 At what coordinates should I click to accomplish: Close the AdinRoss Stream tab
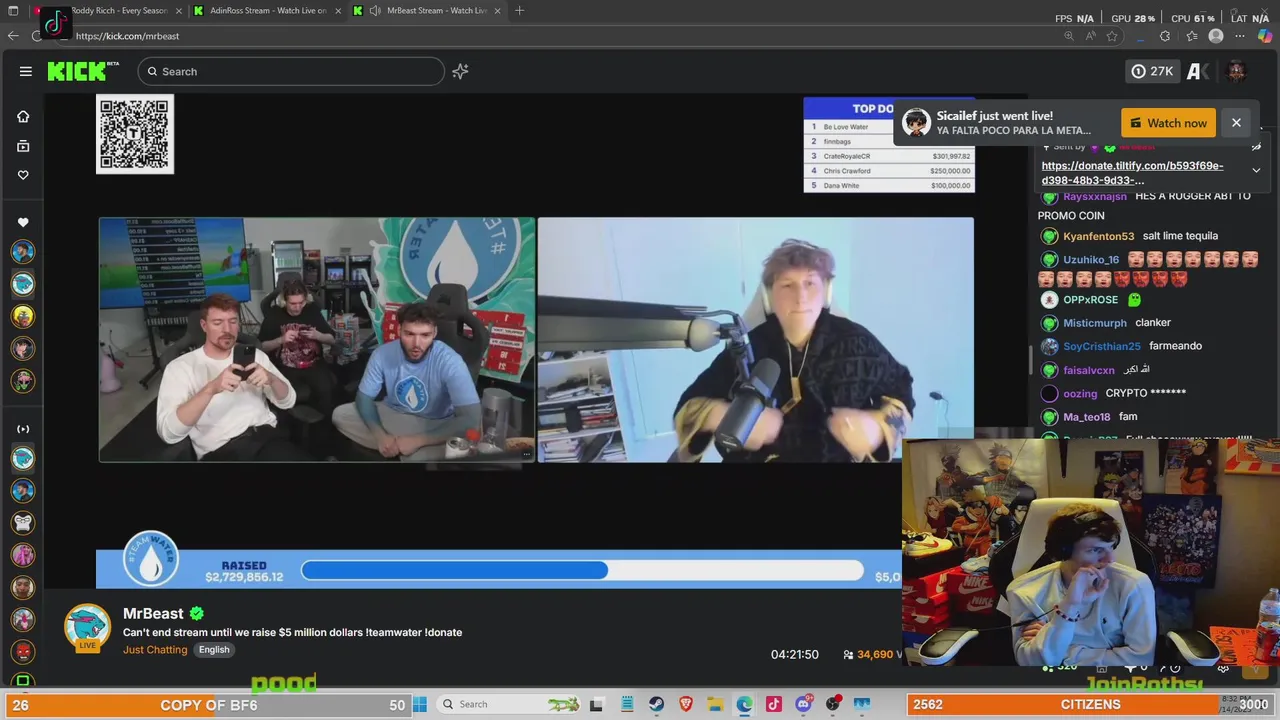pyautogui.click(x=338, y=10)
